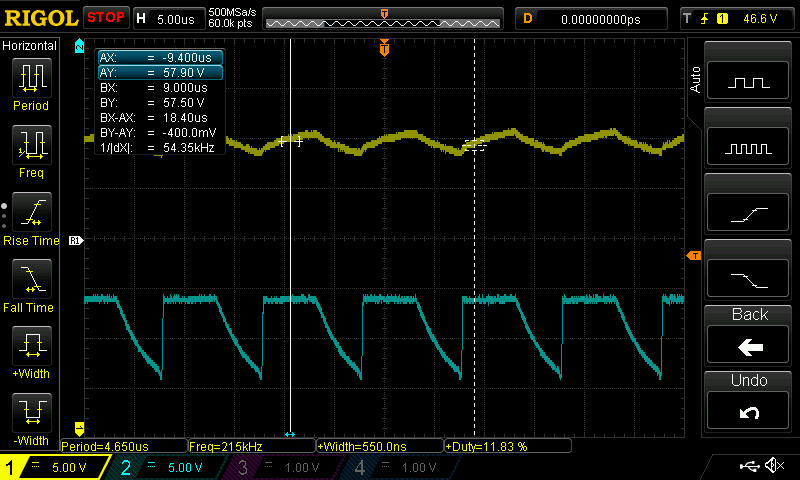Click the horizontal delay D readout
800x480 pixels.
click(591, 19)
